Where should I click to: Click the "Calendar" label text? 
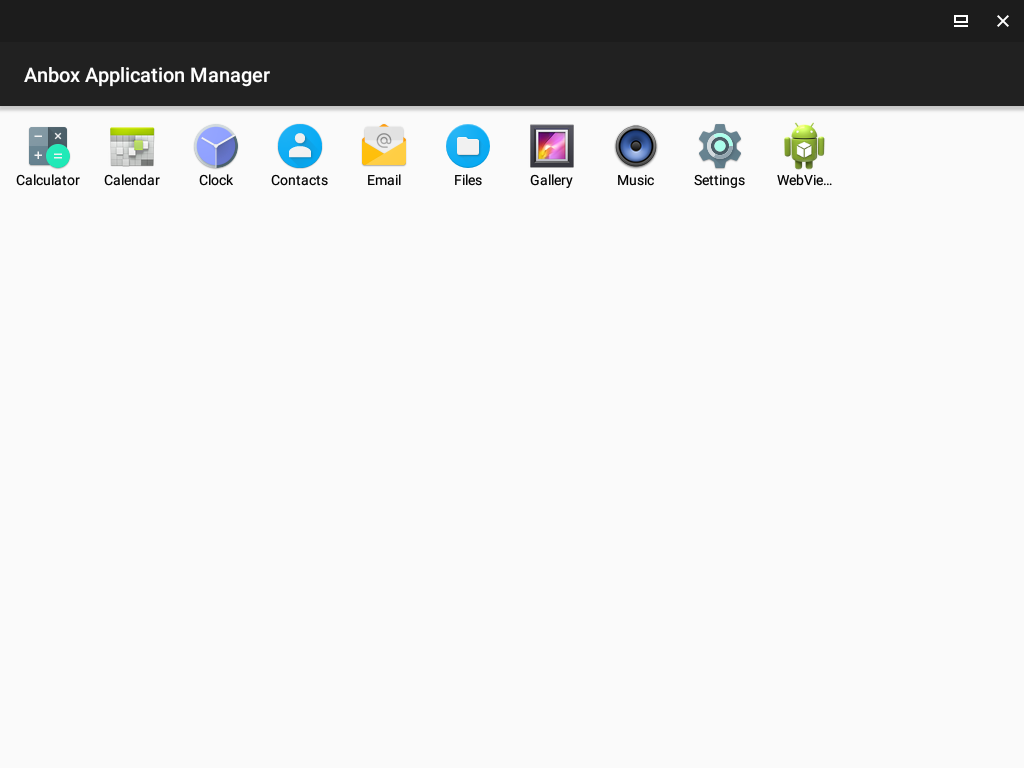tap(132, 180)
